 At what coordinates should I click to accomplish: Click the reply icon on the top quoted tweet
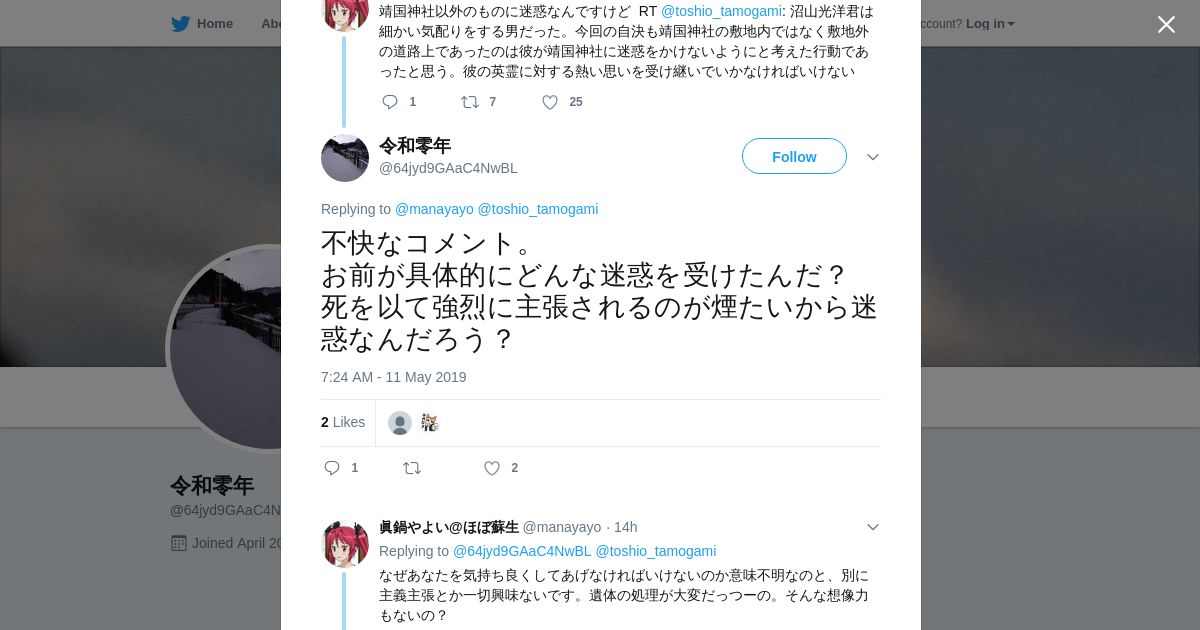click(x=390, y=102)
